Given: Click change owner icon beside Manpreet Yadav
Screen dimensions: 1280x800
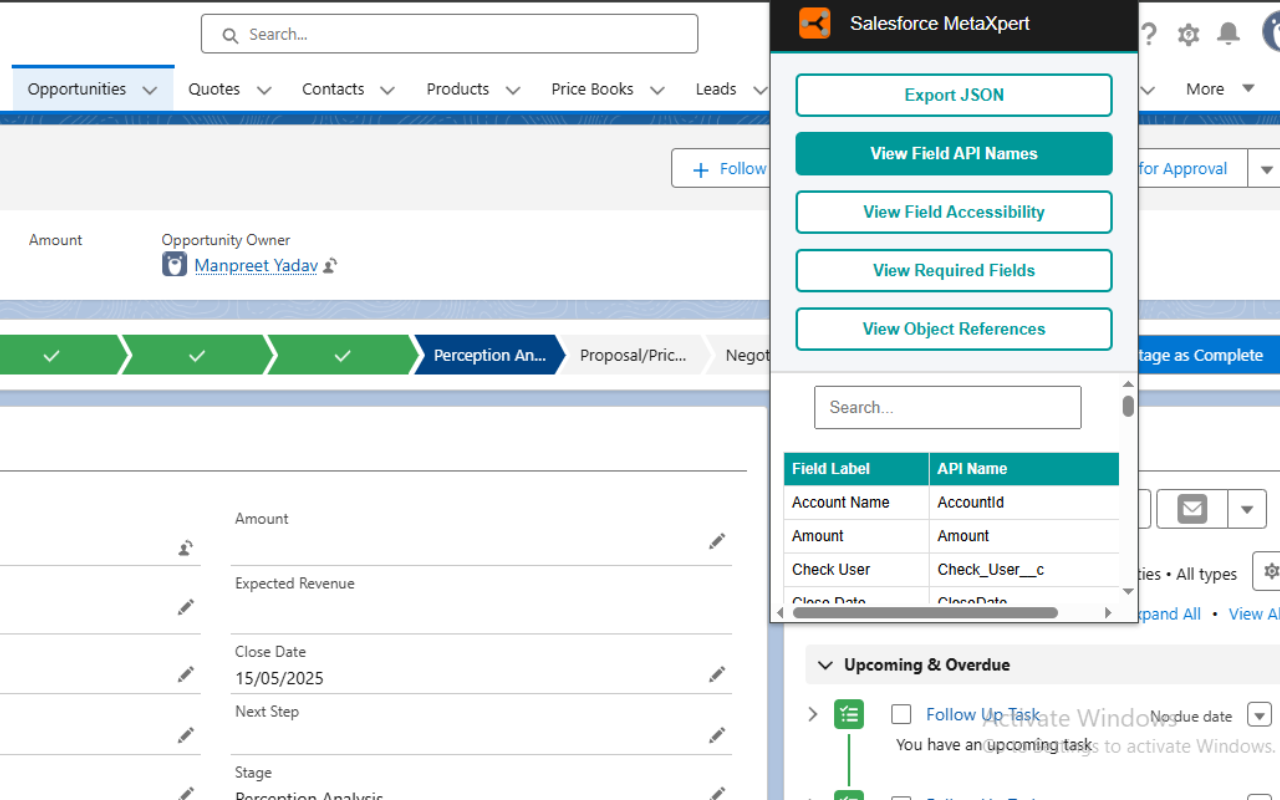Looking at the screenshot, I should 330,266.
